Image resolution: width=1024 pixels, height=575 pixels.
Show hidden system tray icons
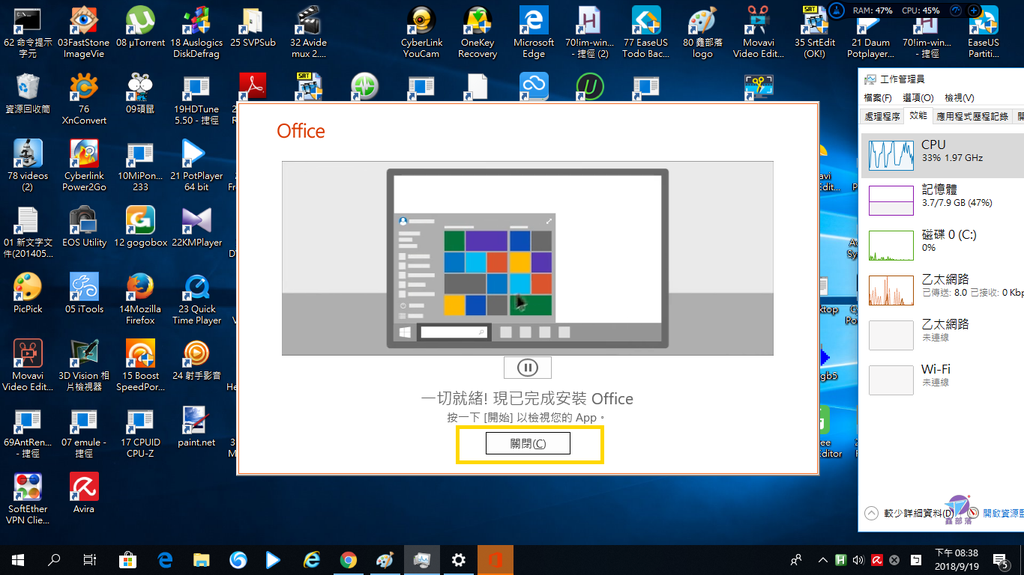[823, 560]
